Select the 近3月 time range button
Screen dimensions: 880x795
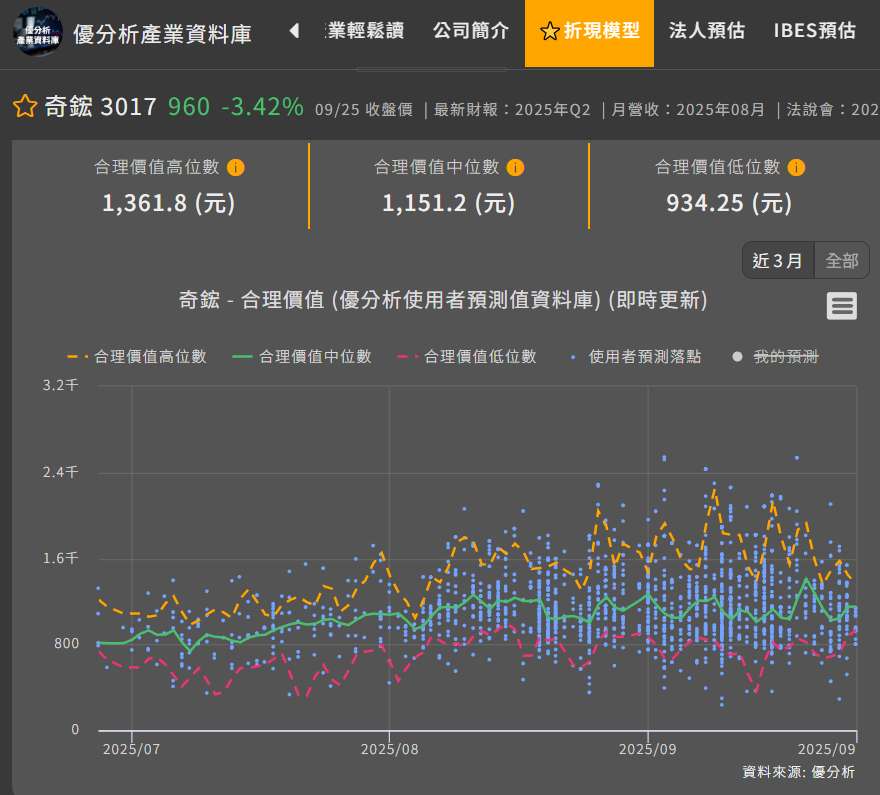777,261
